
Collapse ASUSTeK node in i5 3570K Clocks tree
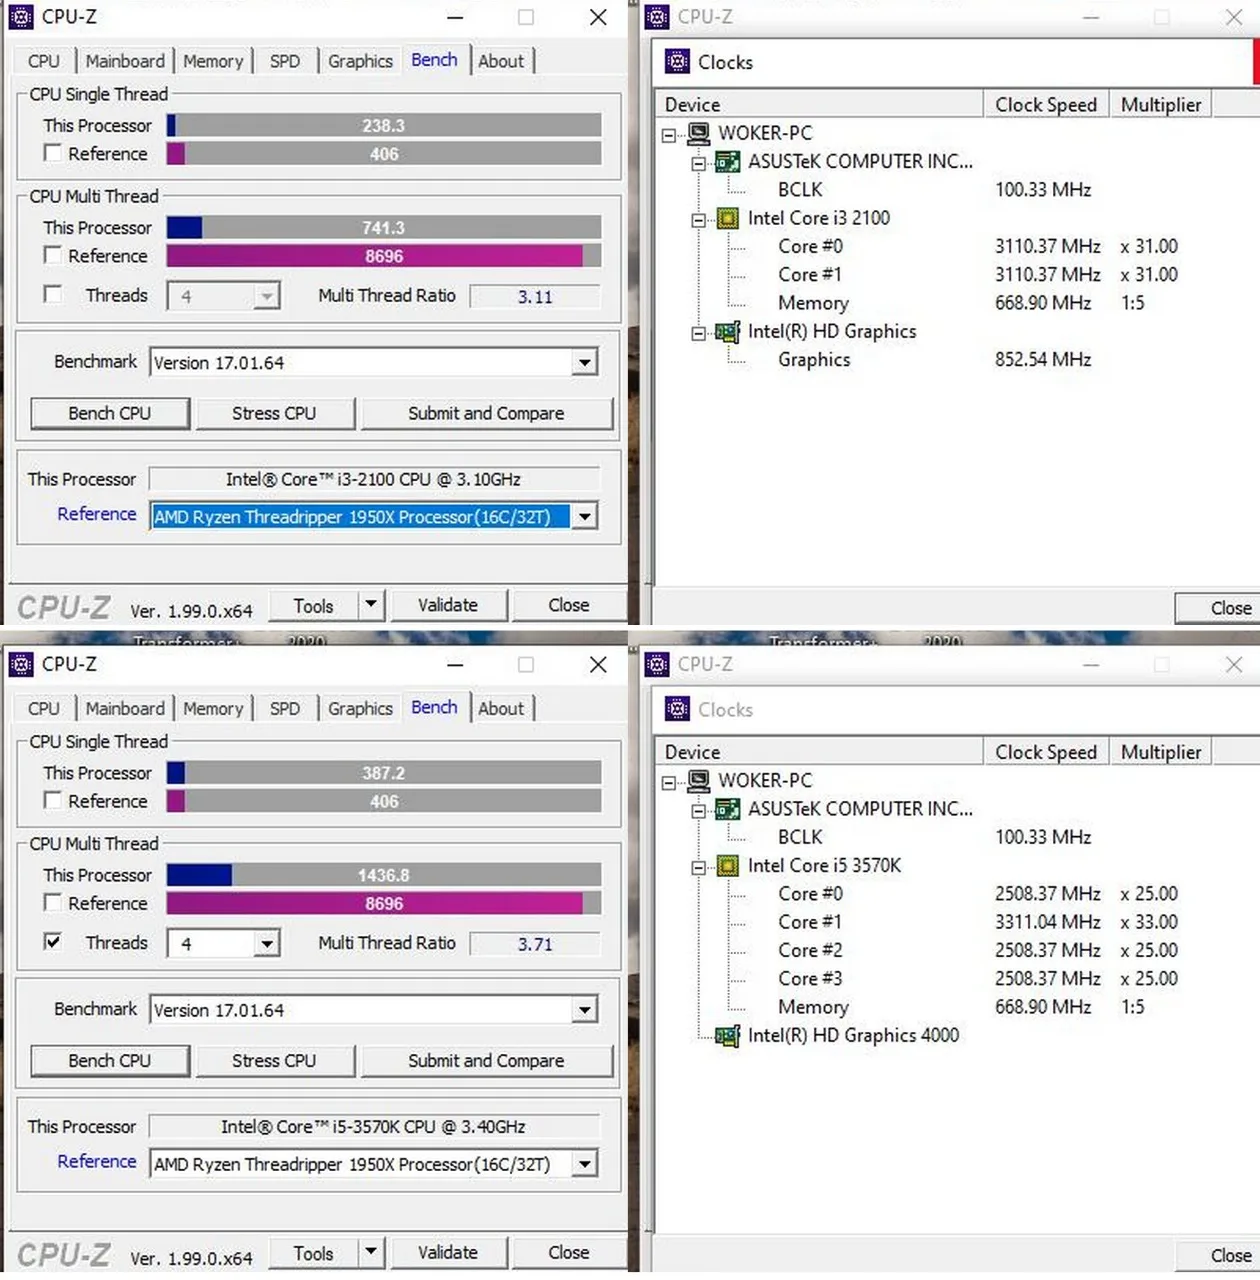point(699,809)
